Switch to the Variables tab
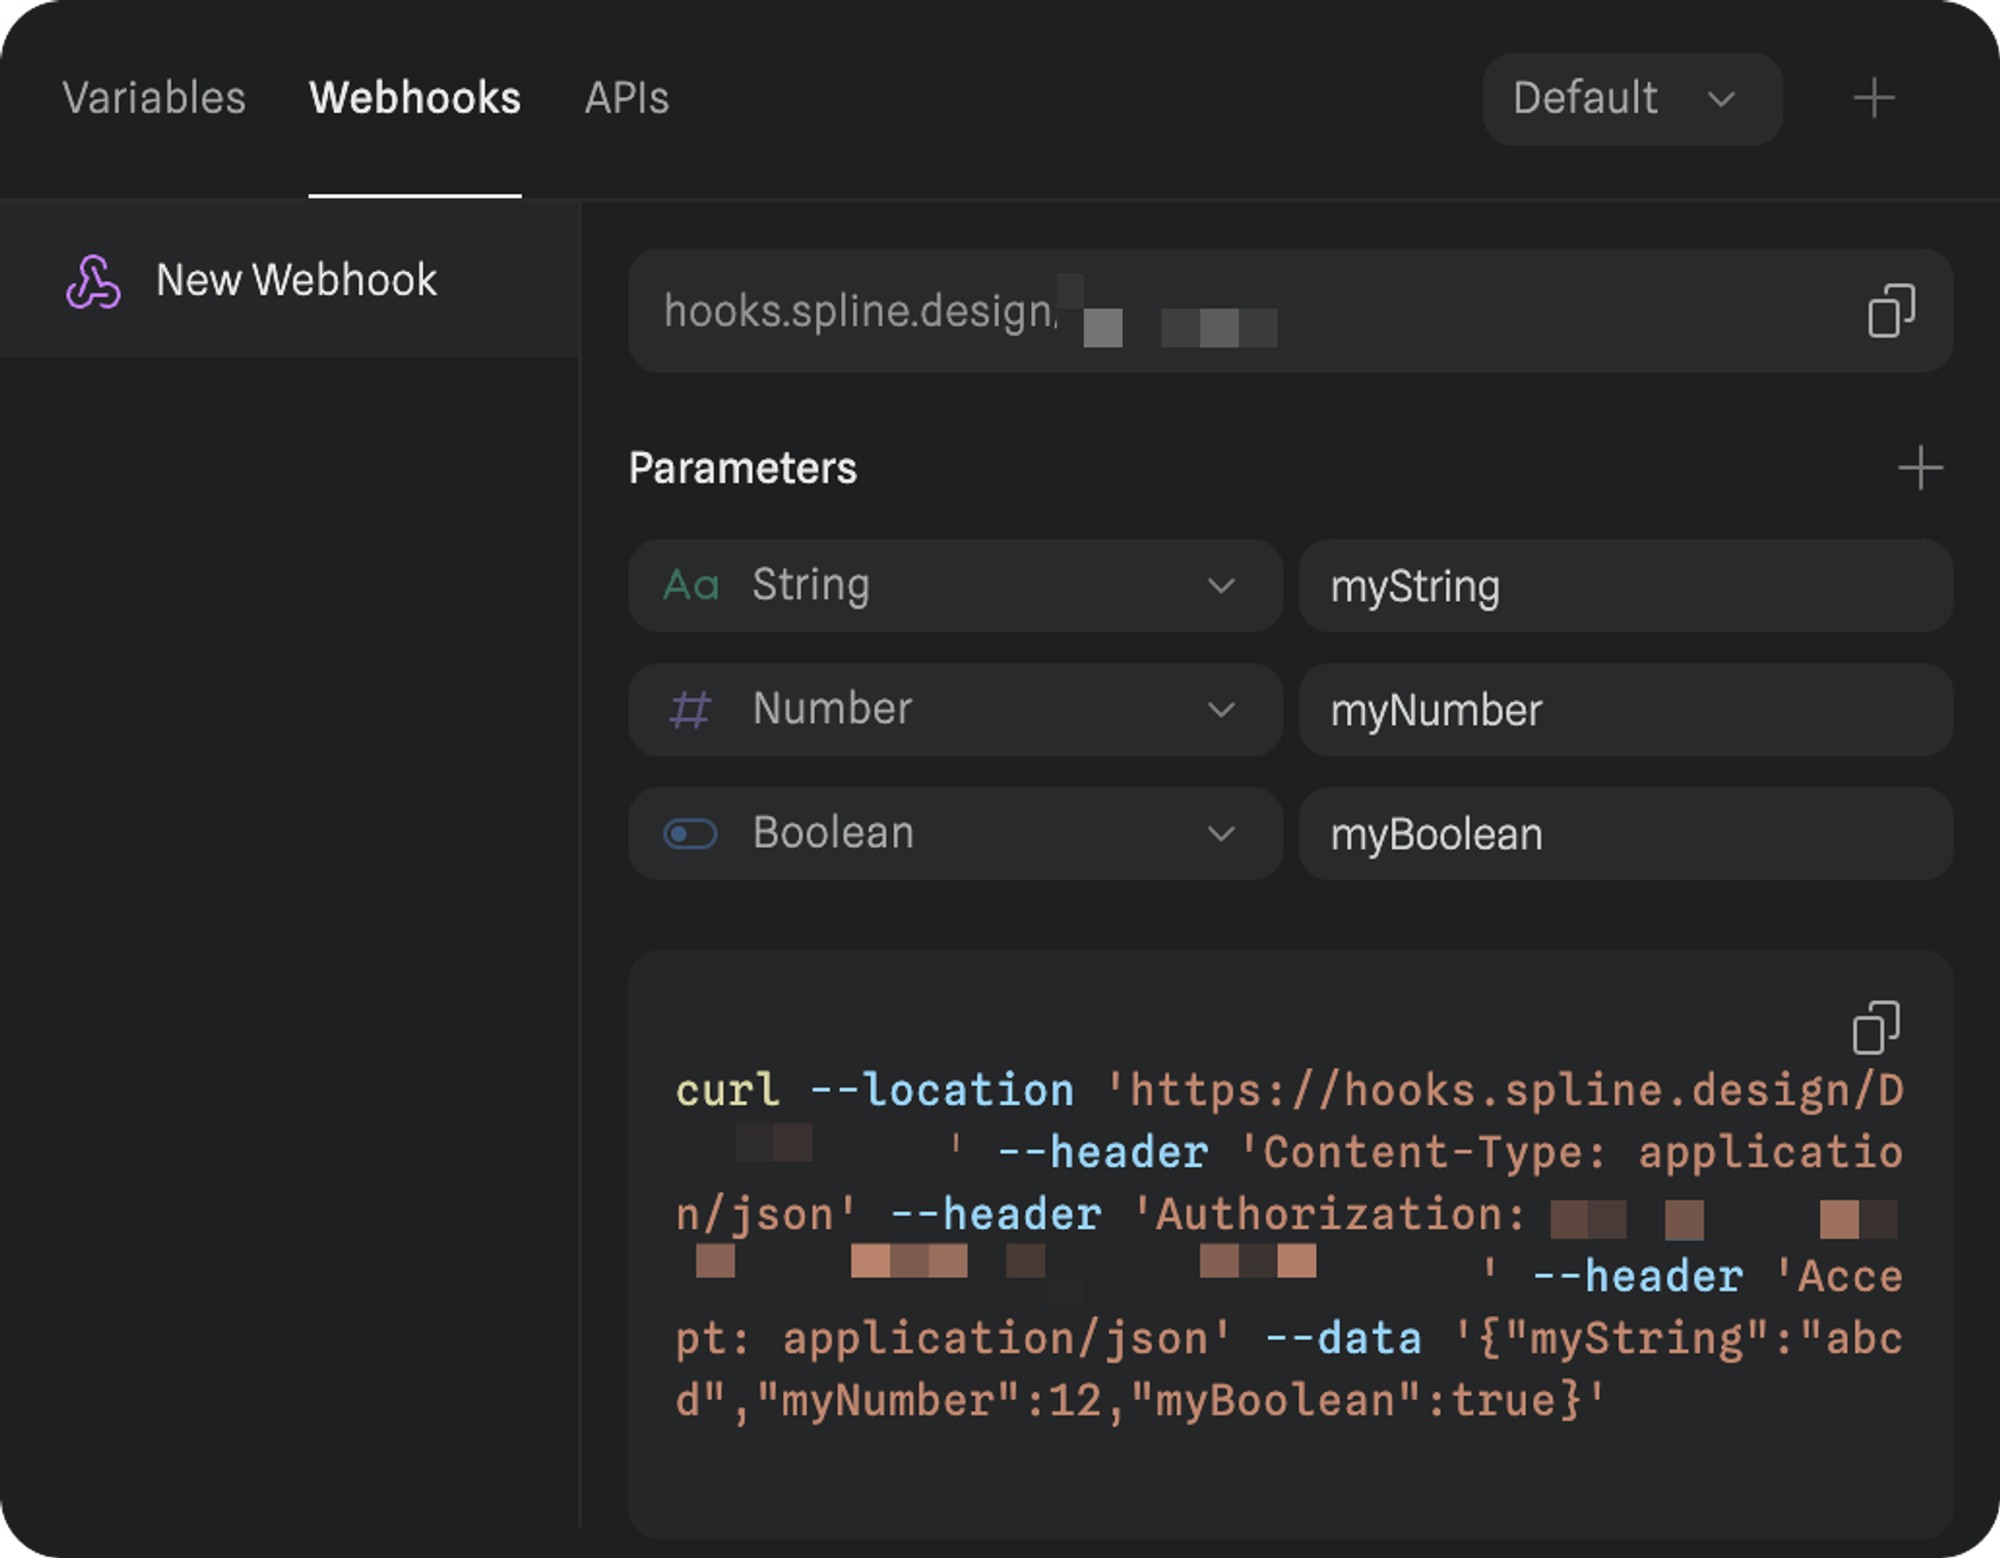2000x1558 pixels. coord(154,99)
